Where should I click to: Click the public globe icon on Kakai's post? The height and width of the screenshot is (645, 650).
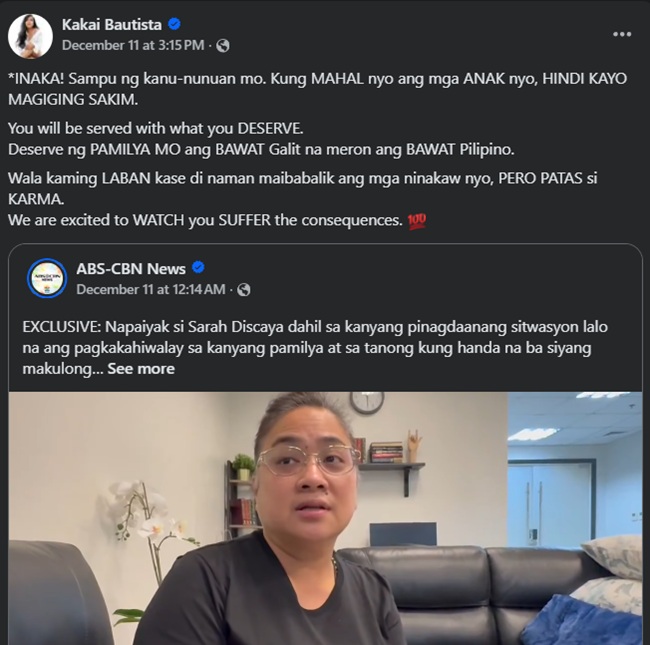coord(223,45)
